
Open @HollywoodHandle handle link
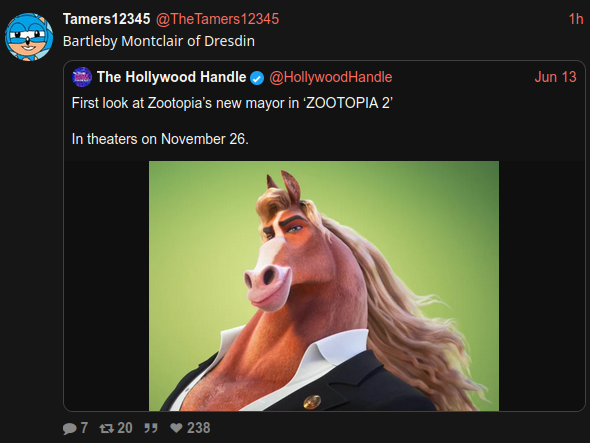pos(331,77)
